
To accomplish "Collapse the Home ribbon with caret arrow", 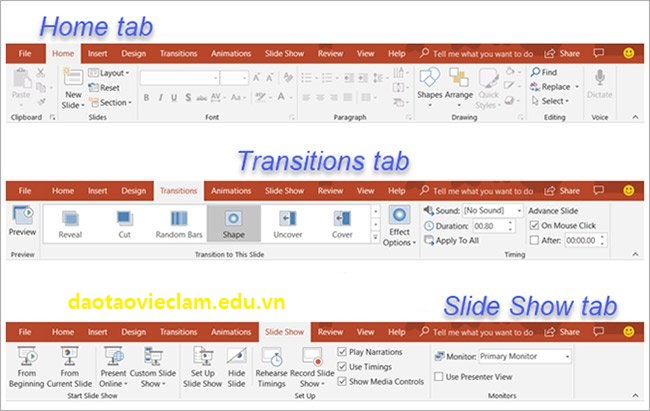I will point(635,117).
